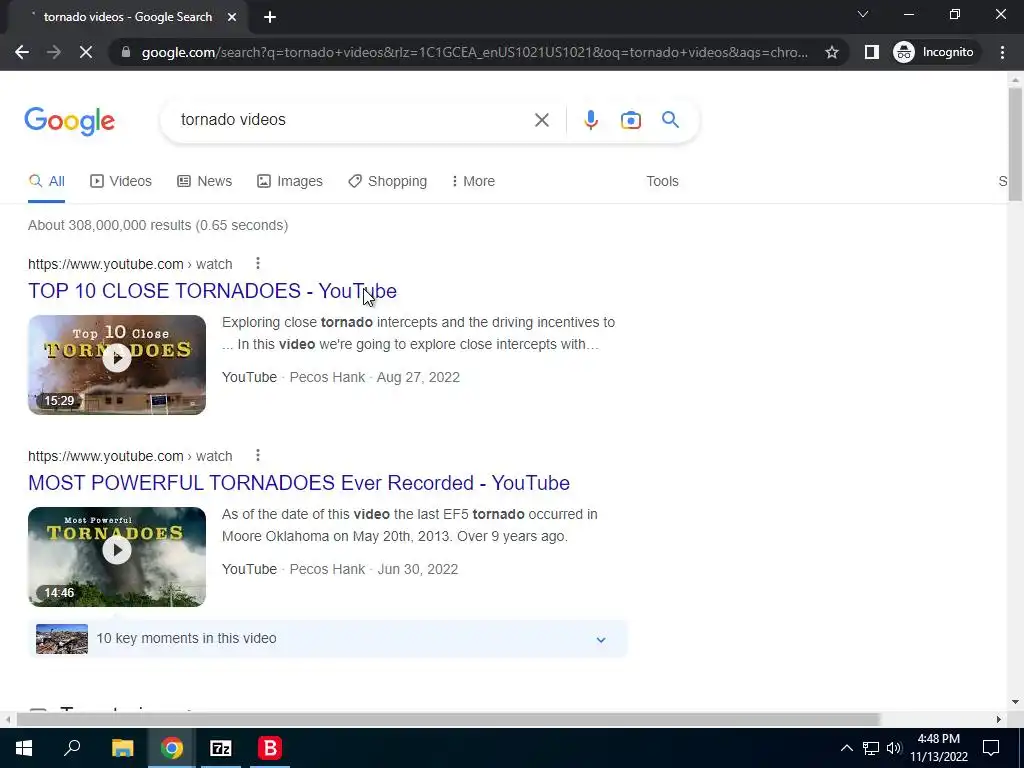The height and width of the screenshot is (768, 1024).
Task: Switch to the Shopping tab
Action: [387, 182]
